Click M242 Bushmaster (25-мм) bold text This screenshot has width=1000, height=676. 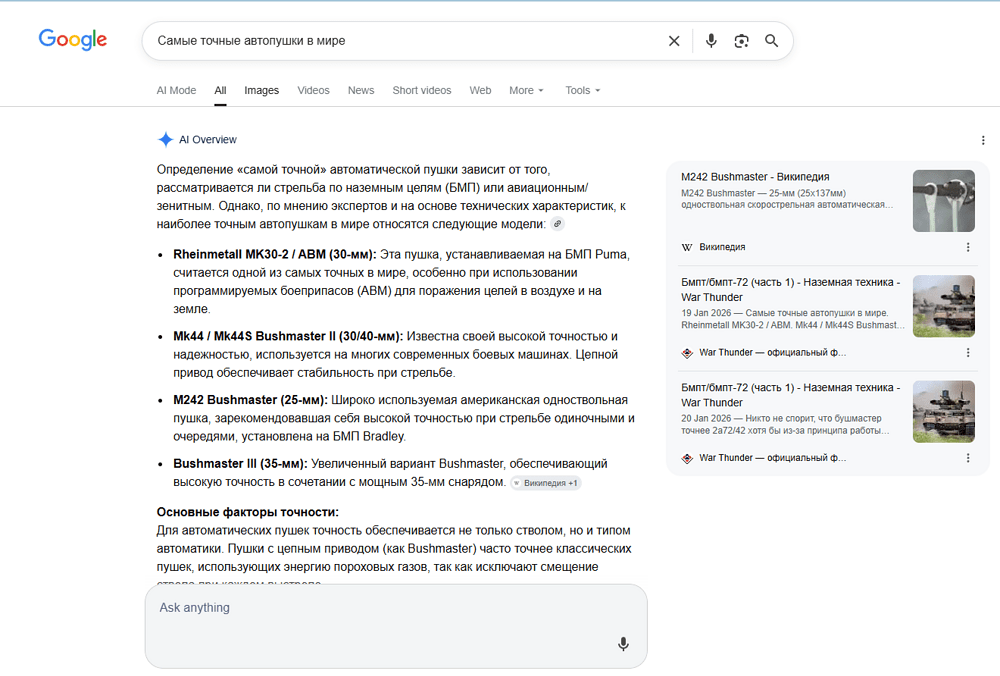click(251, 400)
